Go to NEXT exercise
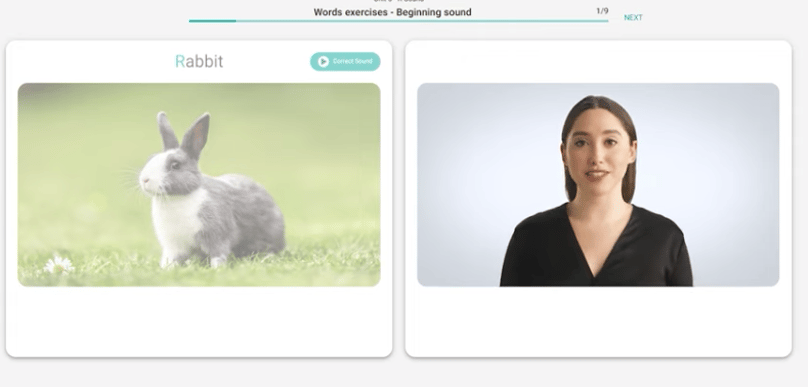 [633, 18]
